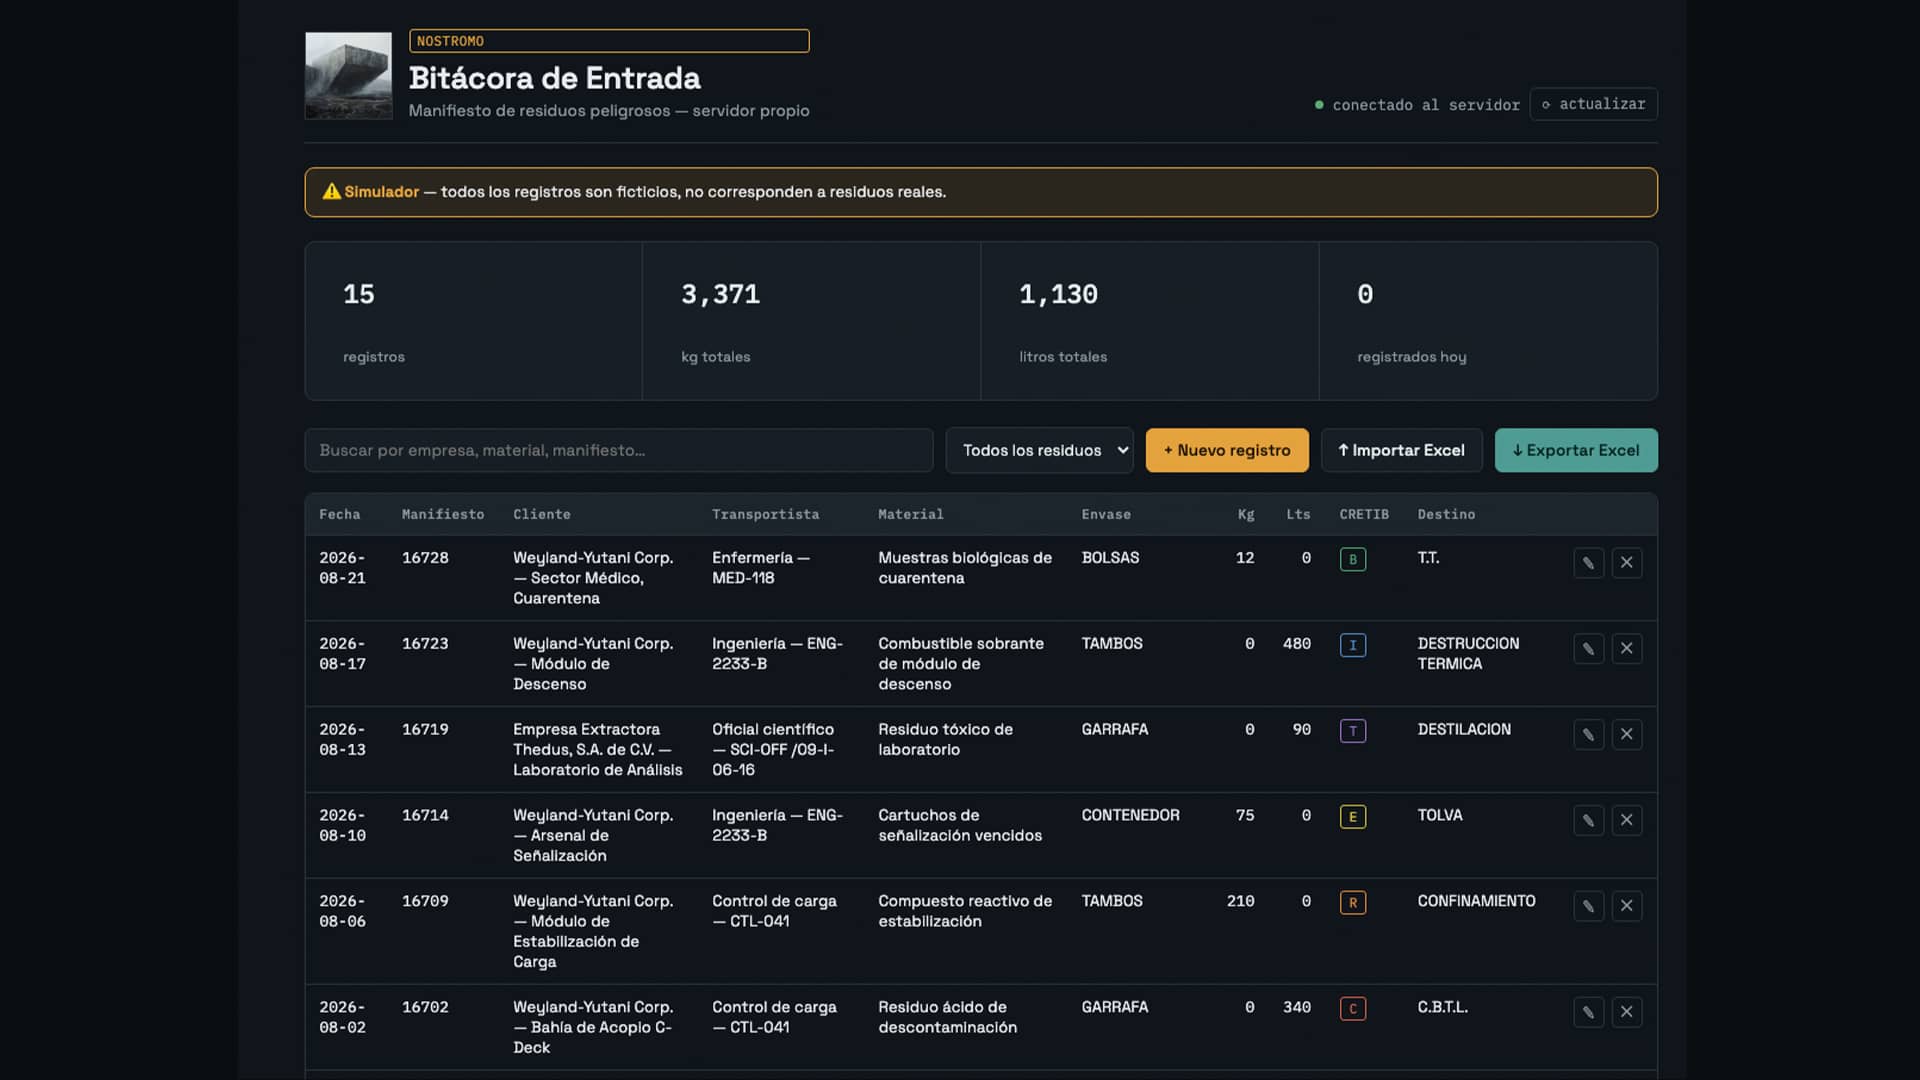The height and width of the screenshot is (1080, 1920).
Task: Click manifest number 16723
Action: (425, 644)
